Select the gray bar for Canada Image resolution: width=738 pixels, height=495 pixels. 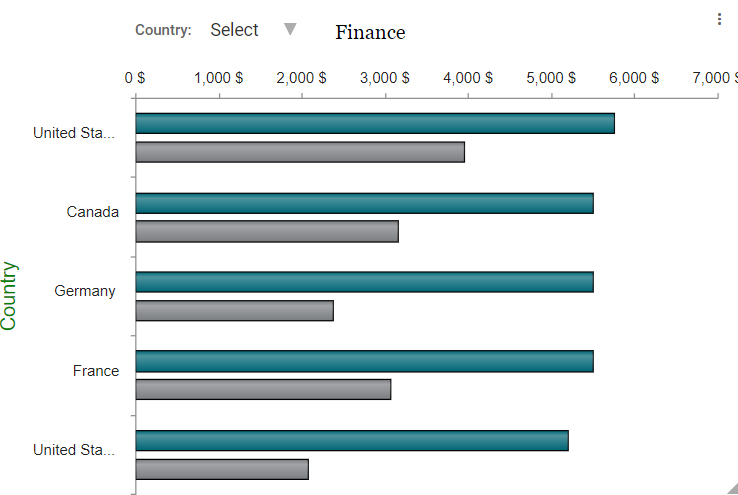[267, 231]
